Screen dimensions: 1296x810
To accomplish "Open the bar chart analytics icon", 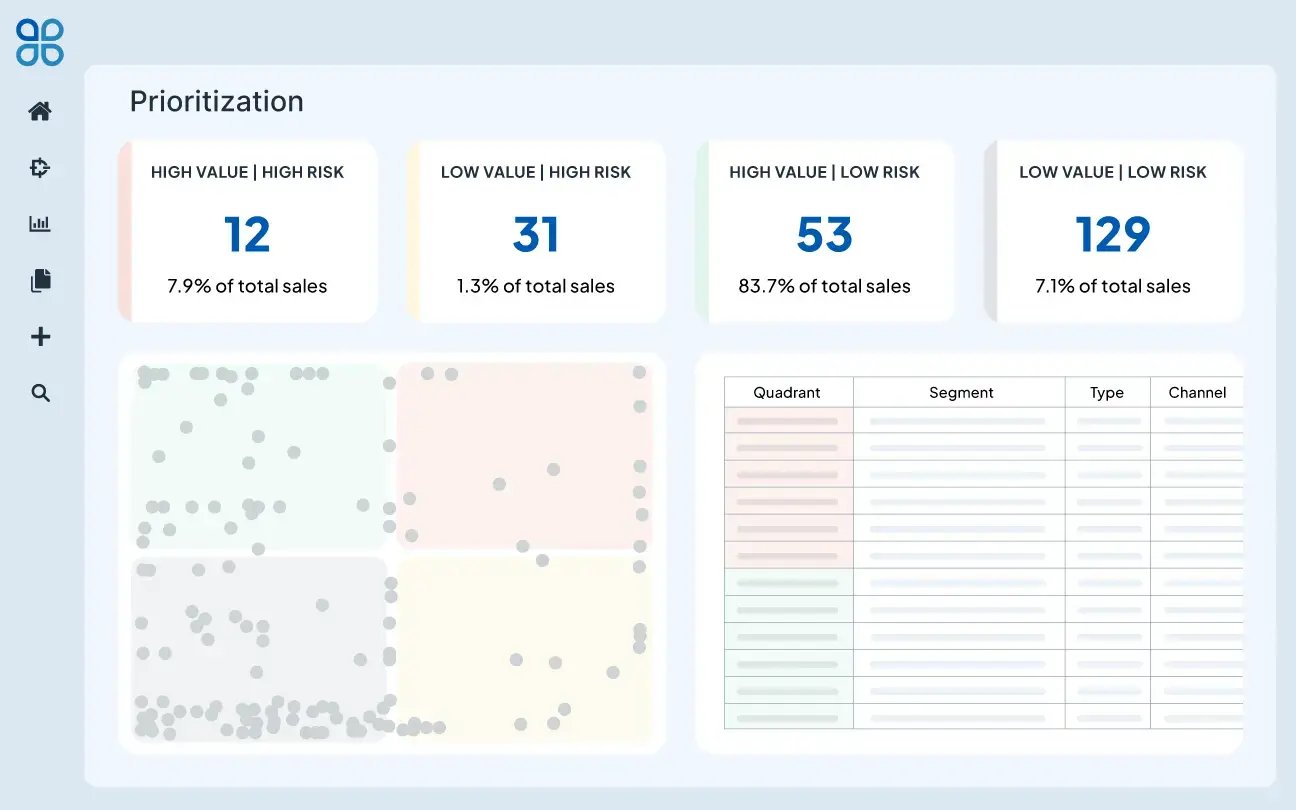I will (x=40, y=224).
